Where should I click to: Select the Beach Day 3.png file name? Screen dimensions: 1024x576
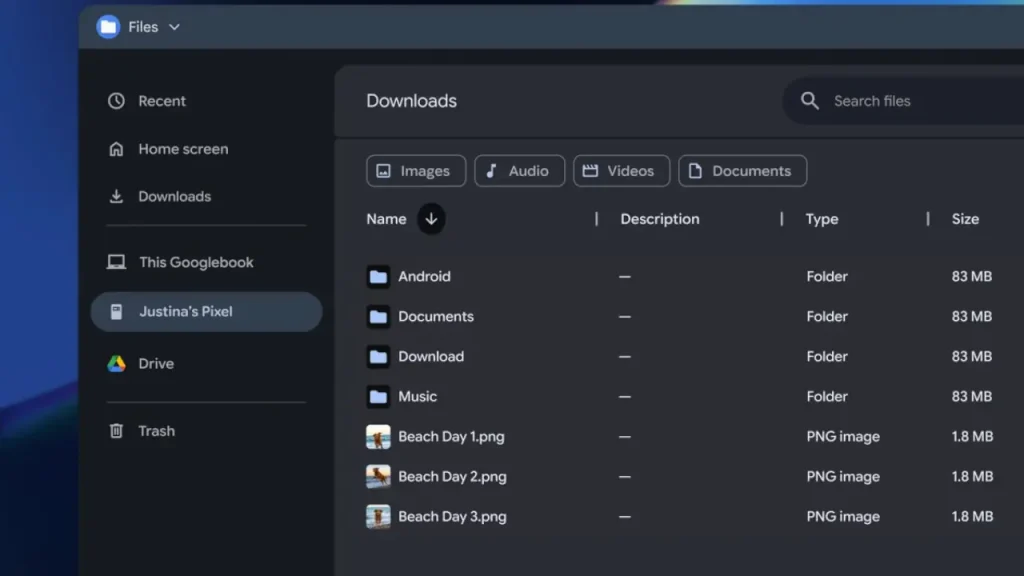coord(453,517)
